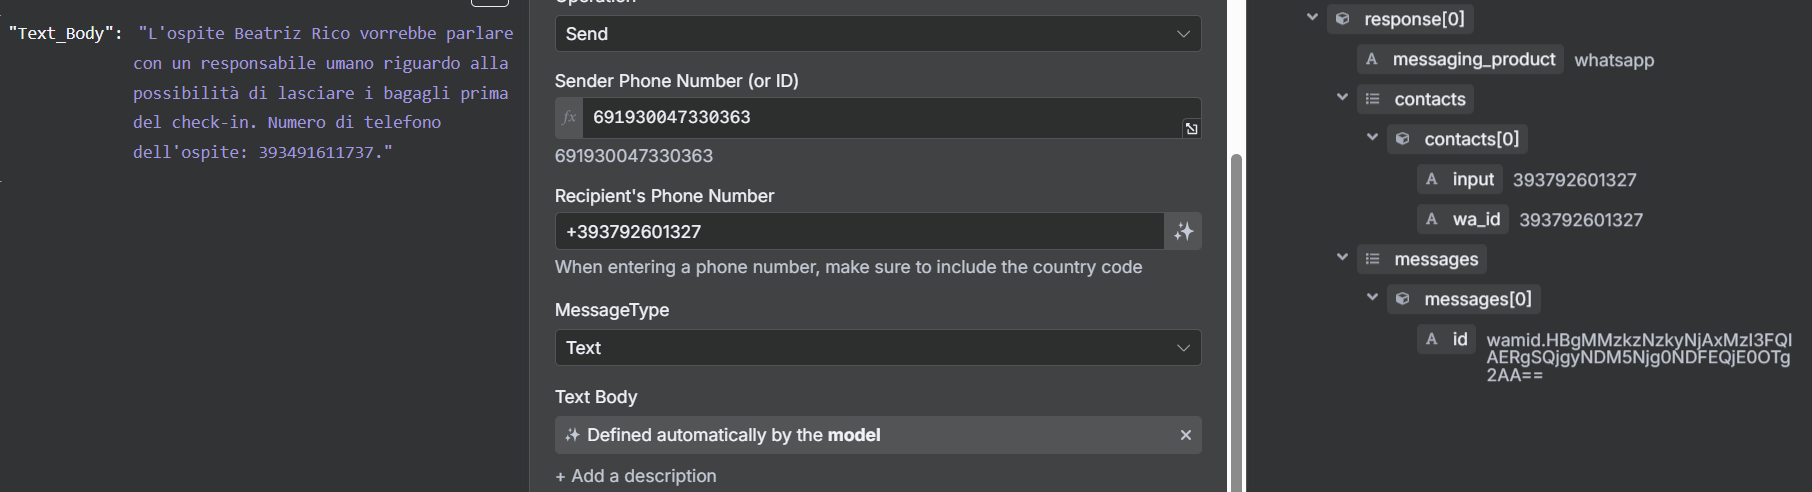Open the Operation dropdown showing Send
The image size is (1812, 492).
click(x=878, y=34)
